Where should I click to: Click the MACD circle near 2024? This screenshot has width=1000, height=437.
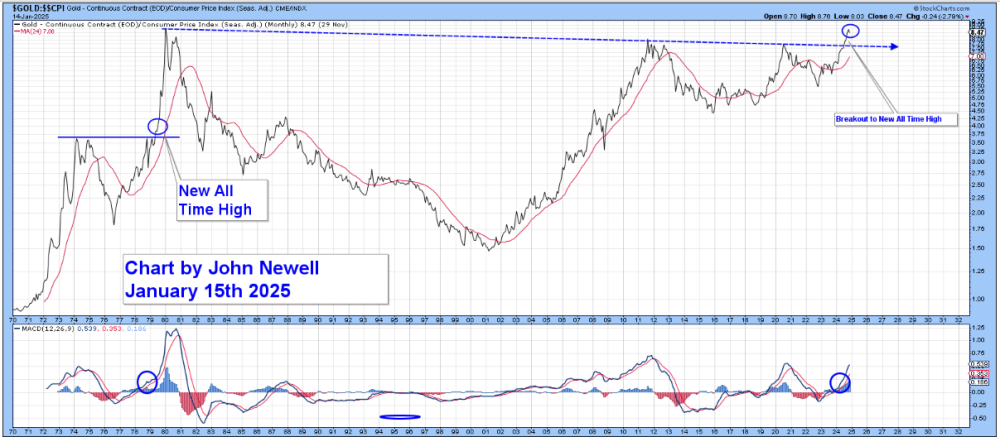pyautogui.click(x=842, y=382)
